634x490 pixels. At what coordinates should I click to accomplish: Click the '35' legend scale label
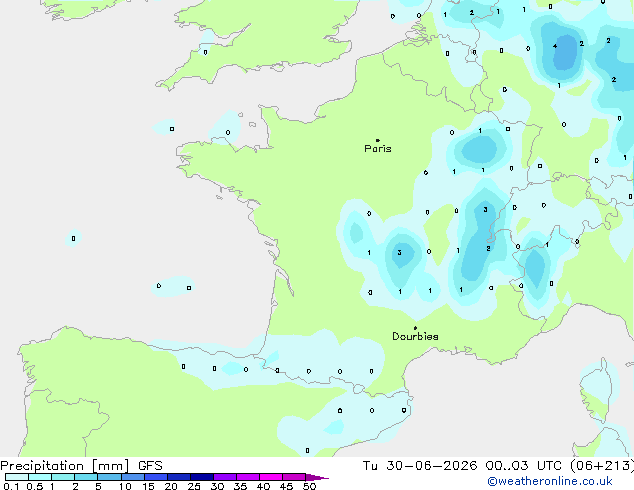click(240, 486)
